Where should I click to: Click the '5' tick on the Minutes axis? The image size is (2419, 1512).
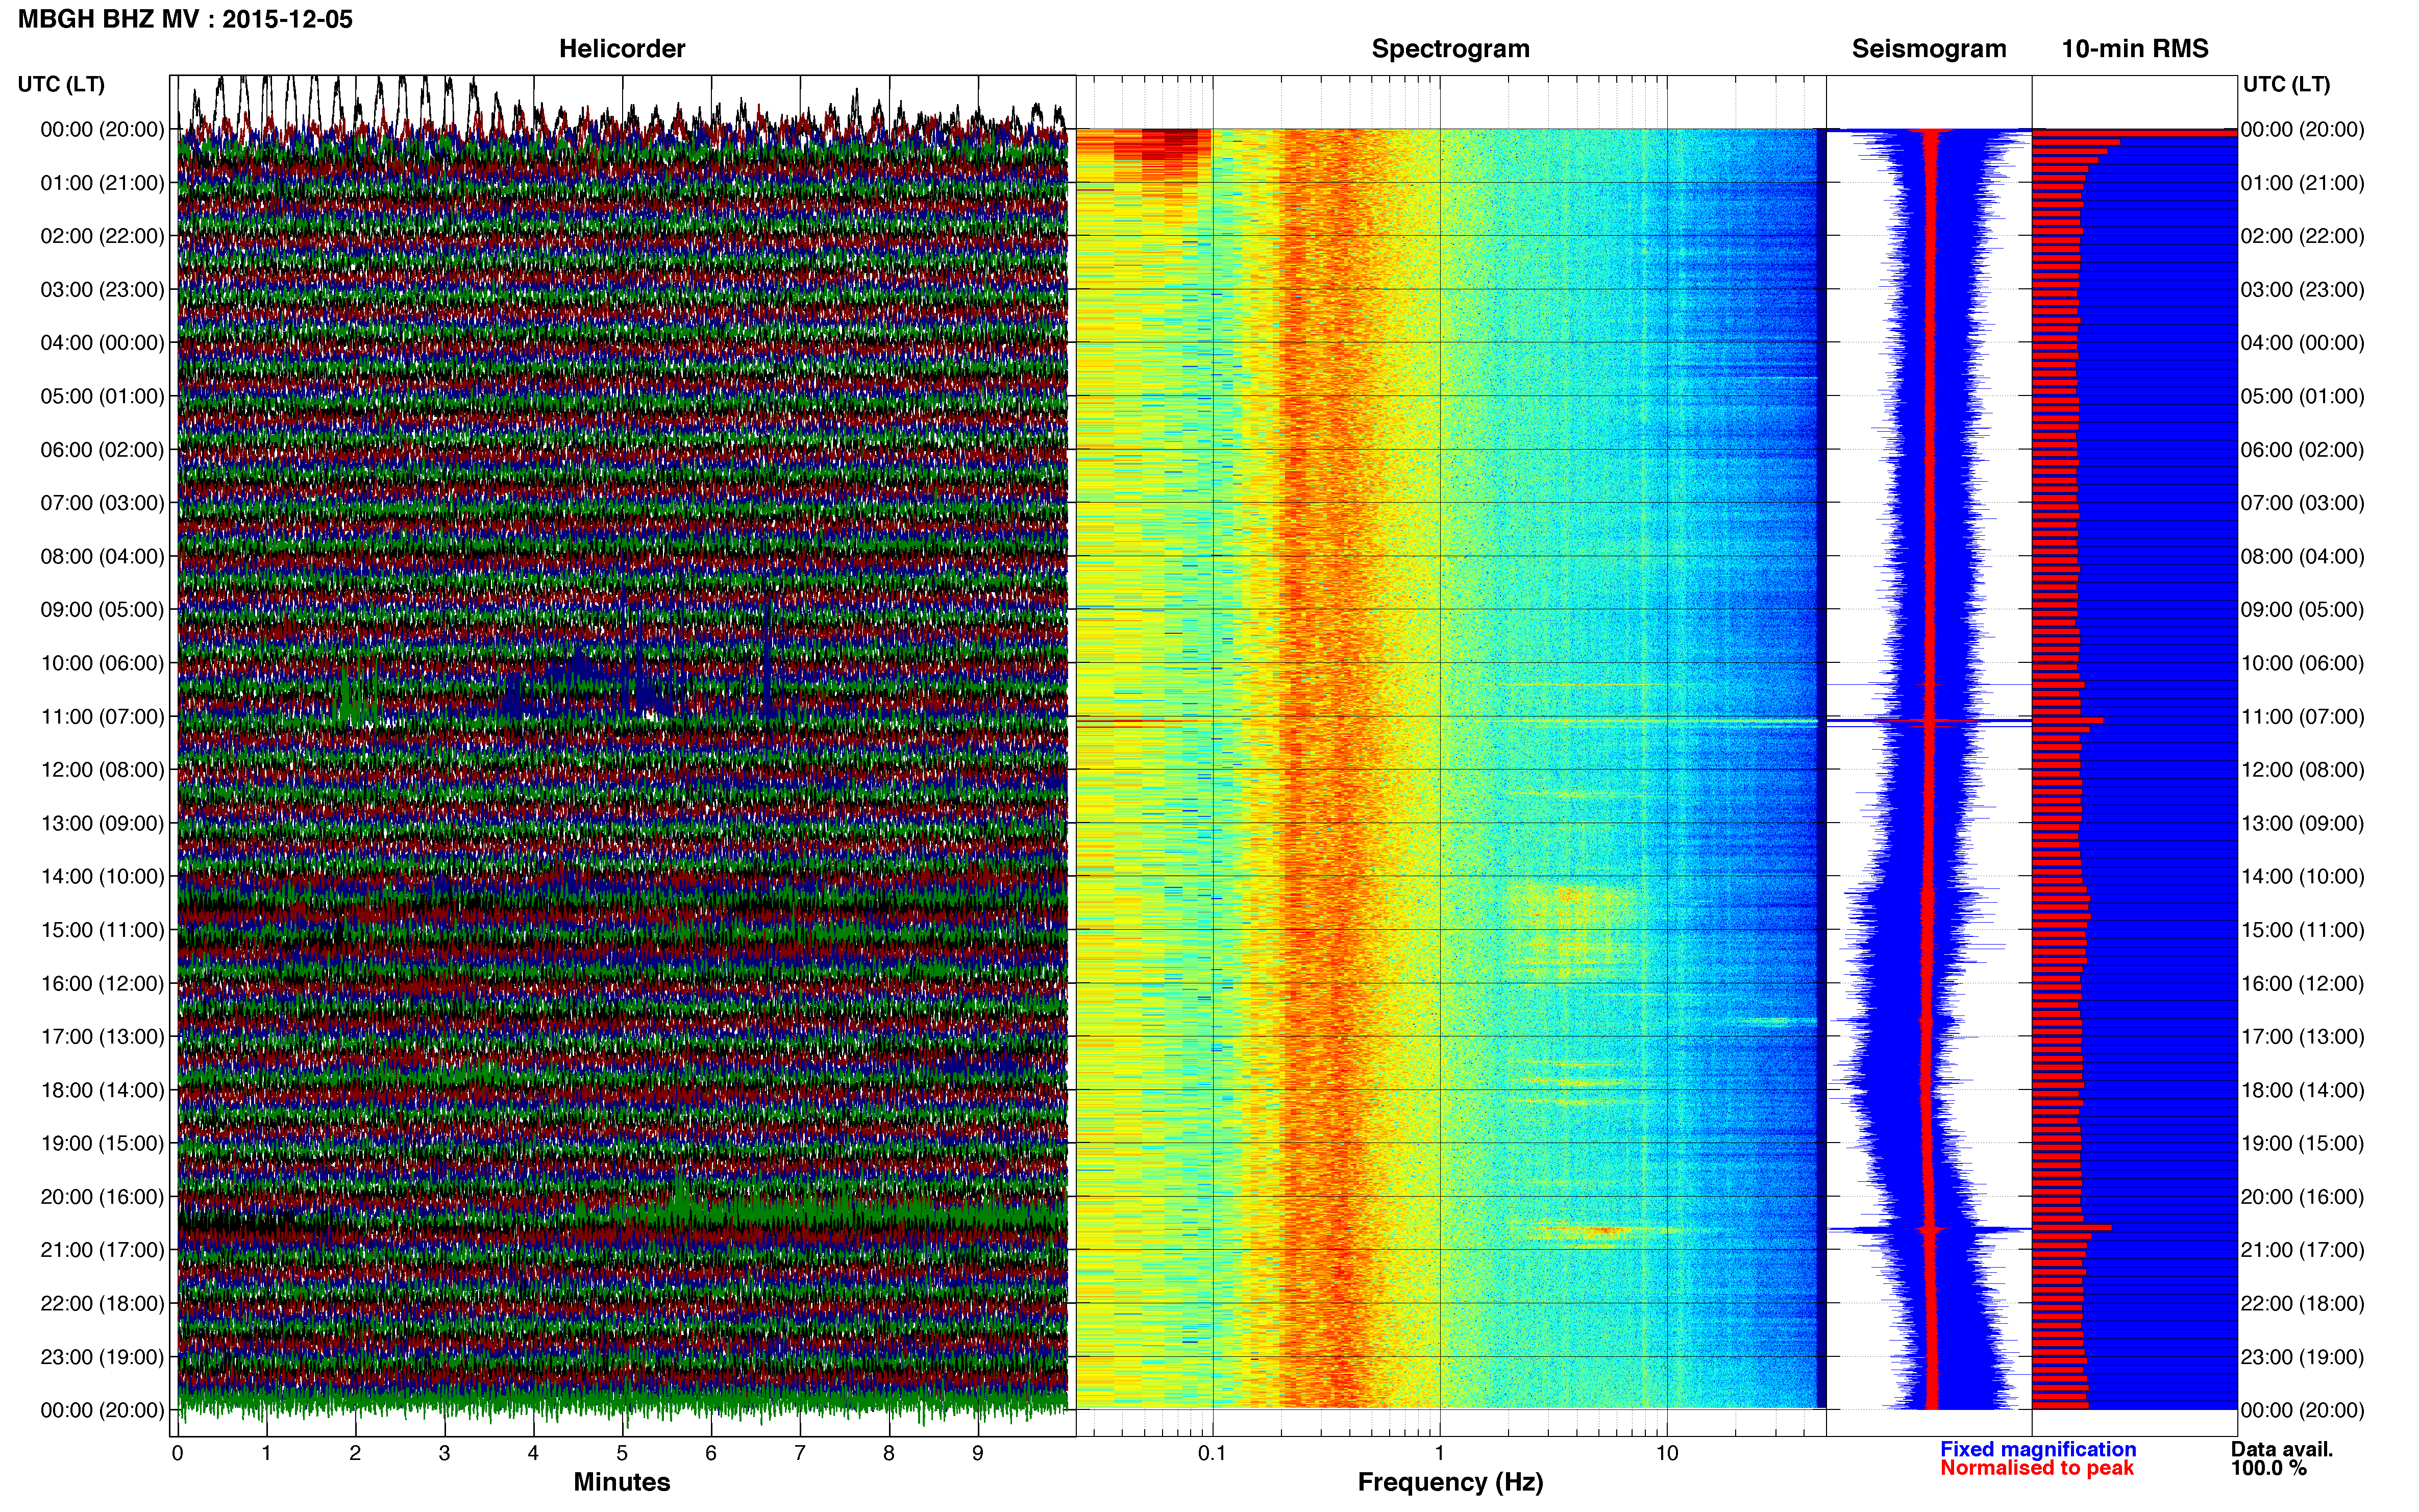pyautogui.click(x=622, y=1453)
